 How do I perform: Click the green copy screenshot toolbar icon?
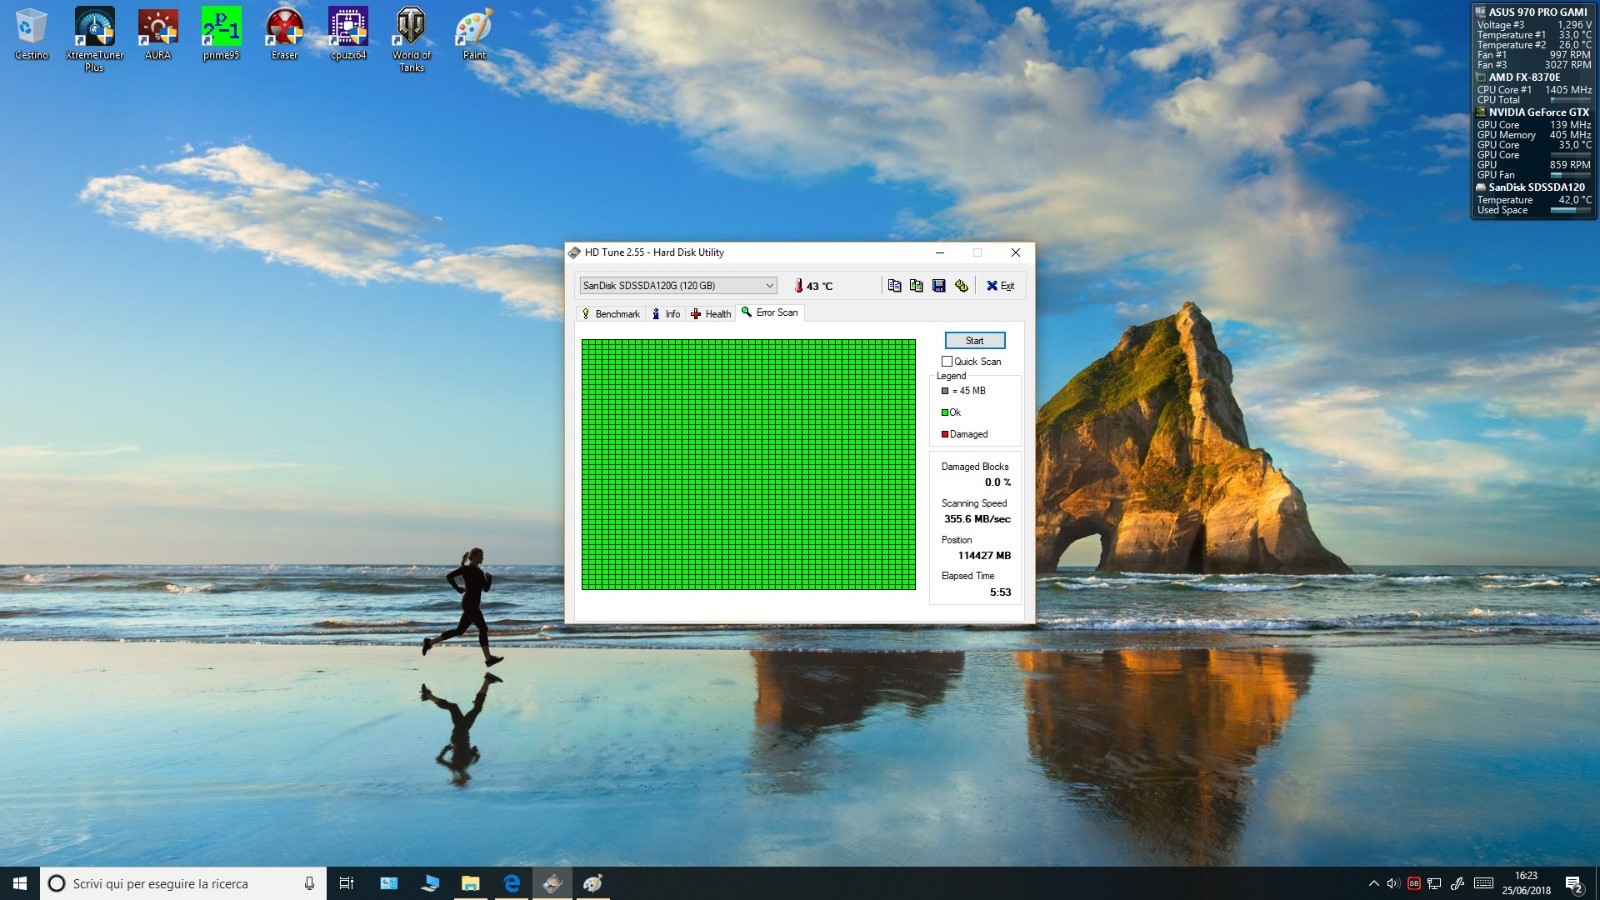coord(916,286)
